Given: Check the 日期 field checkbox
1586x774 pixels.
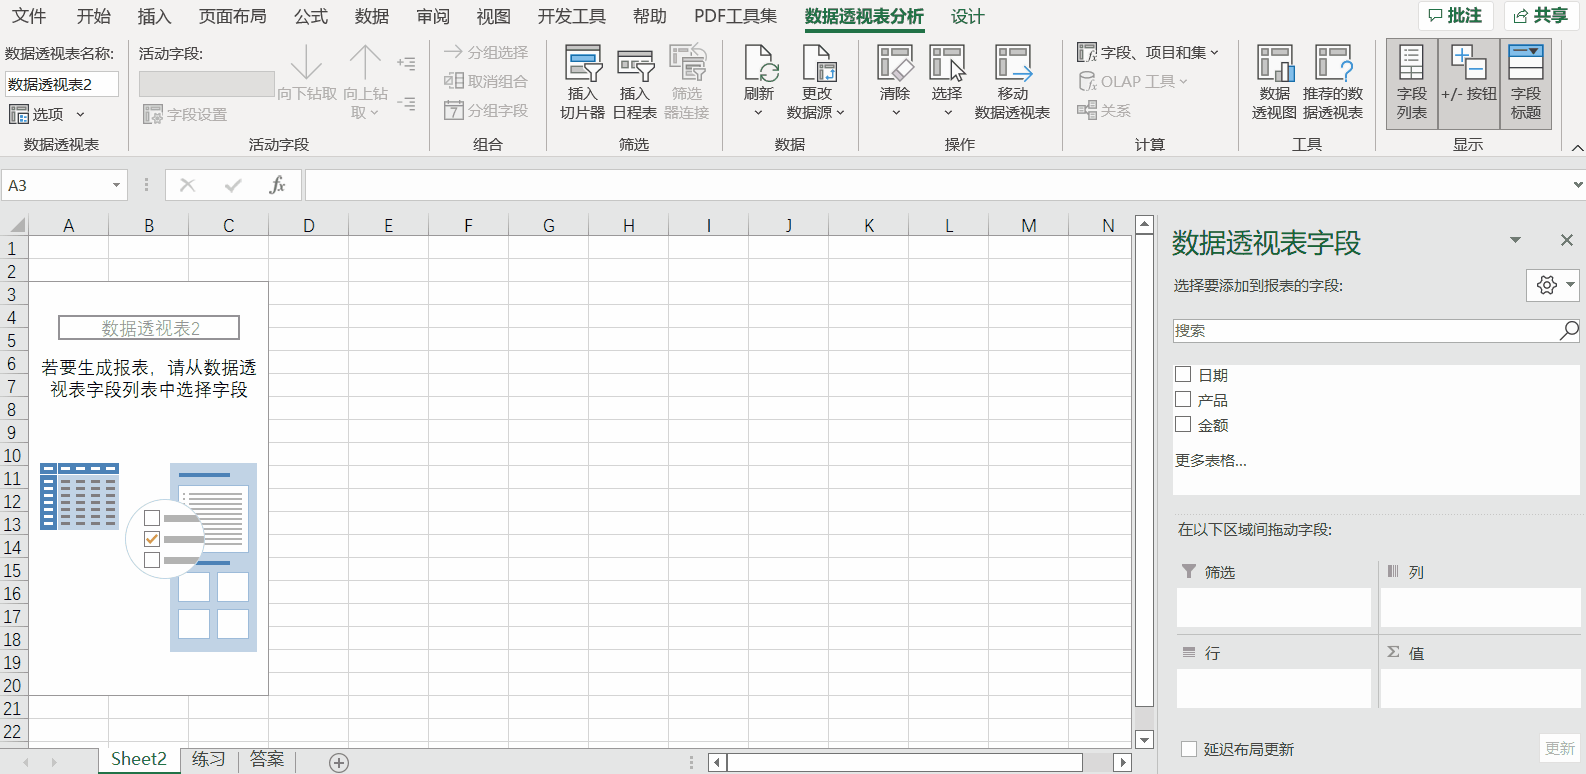Looking at the screenshot, I should tap(1183, 374).
